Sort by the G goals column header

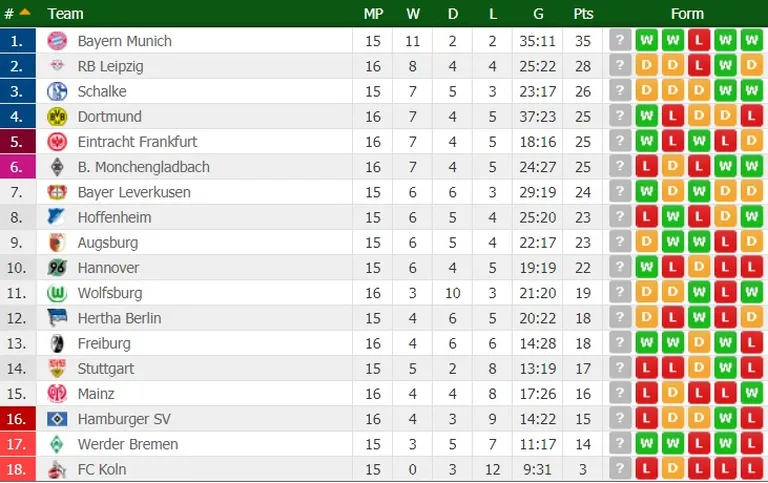(x=538, y=14)
